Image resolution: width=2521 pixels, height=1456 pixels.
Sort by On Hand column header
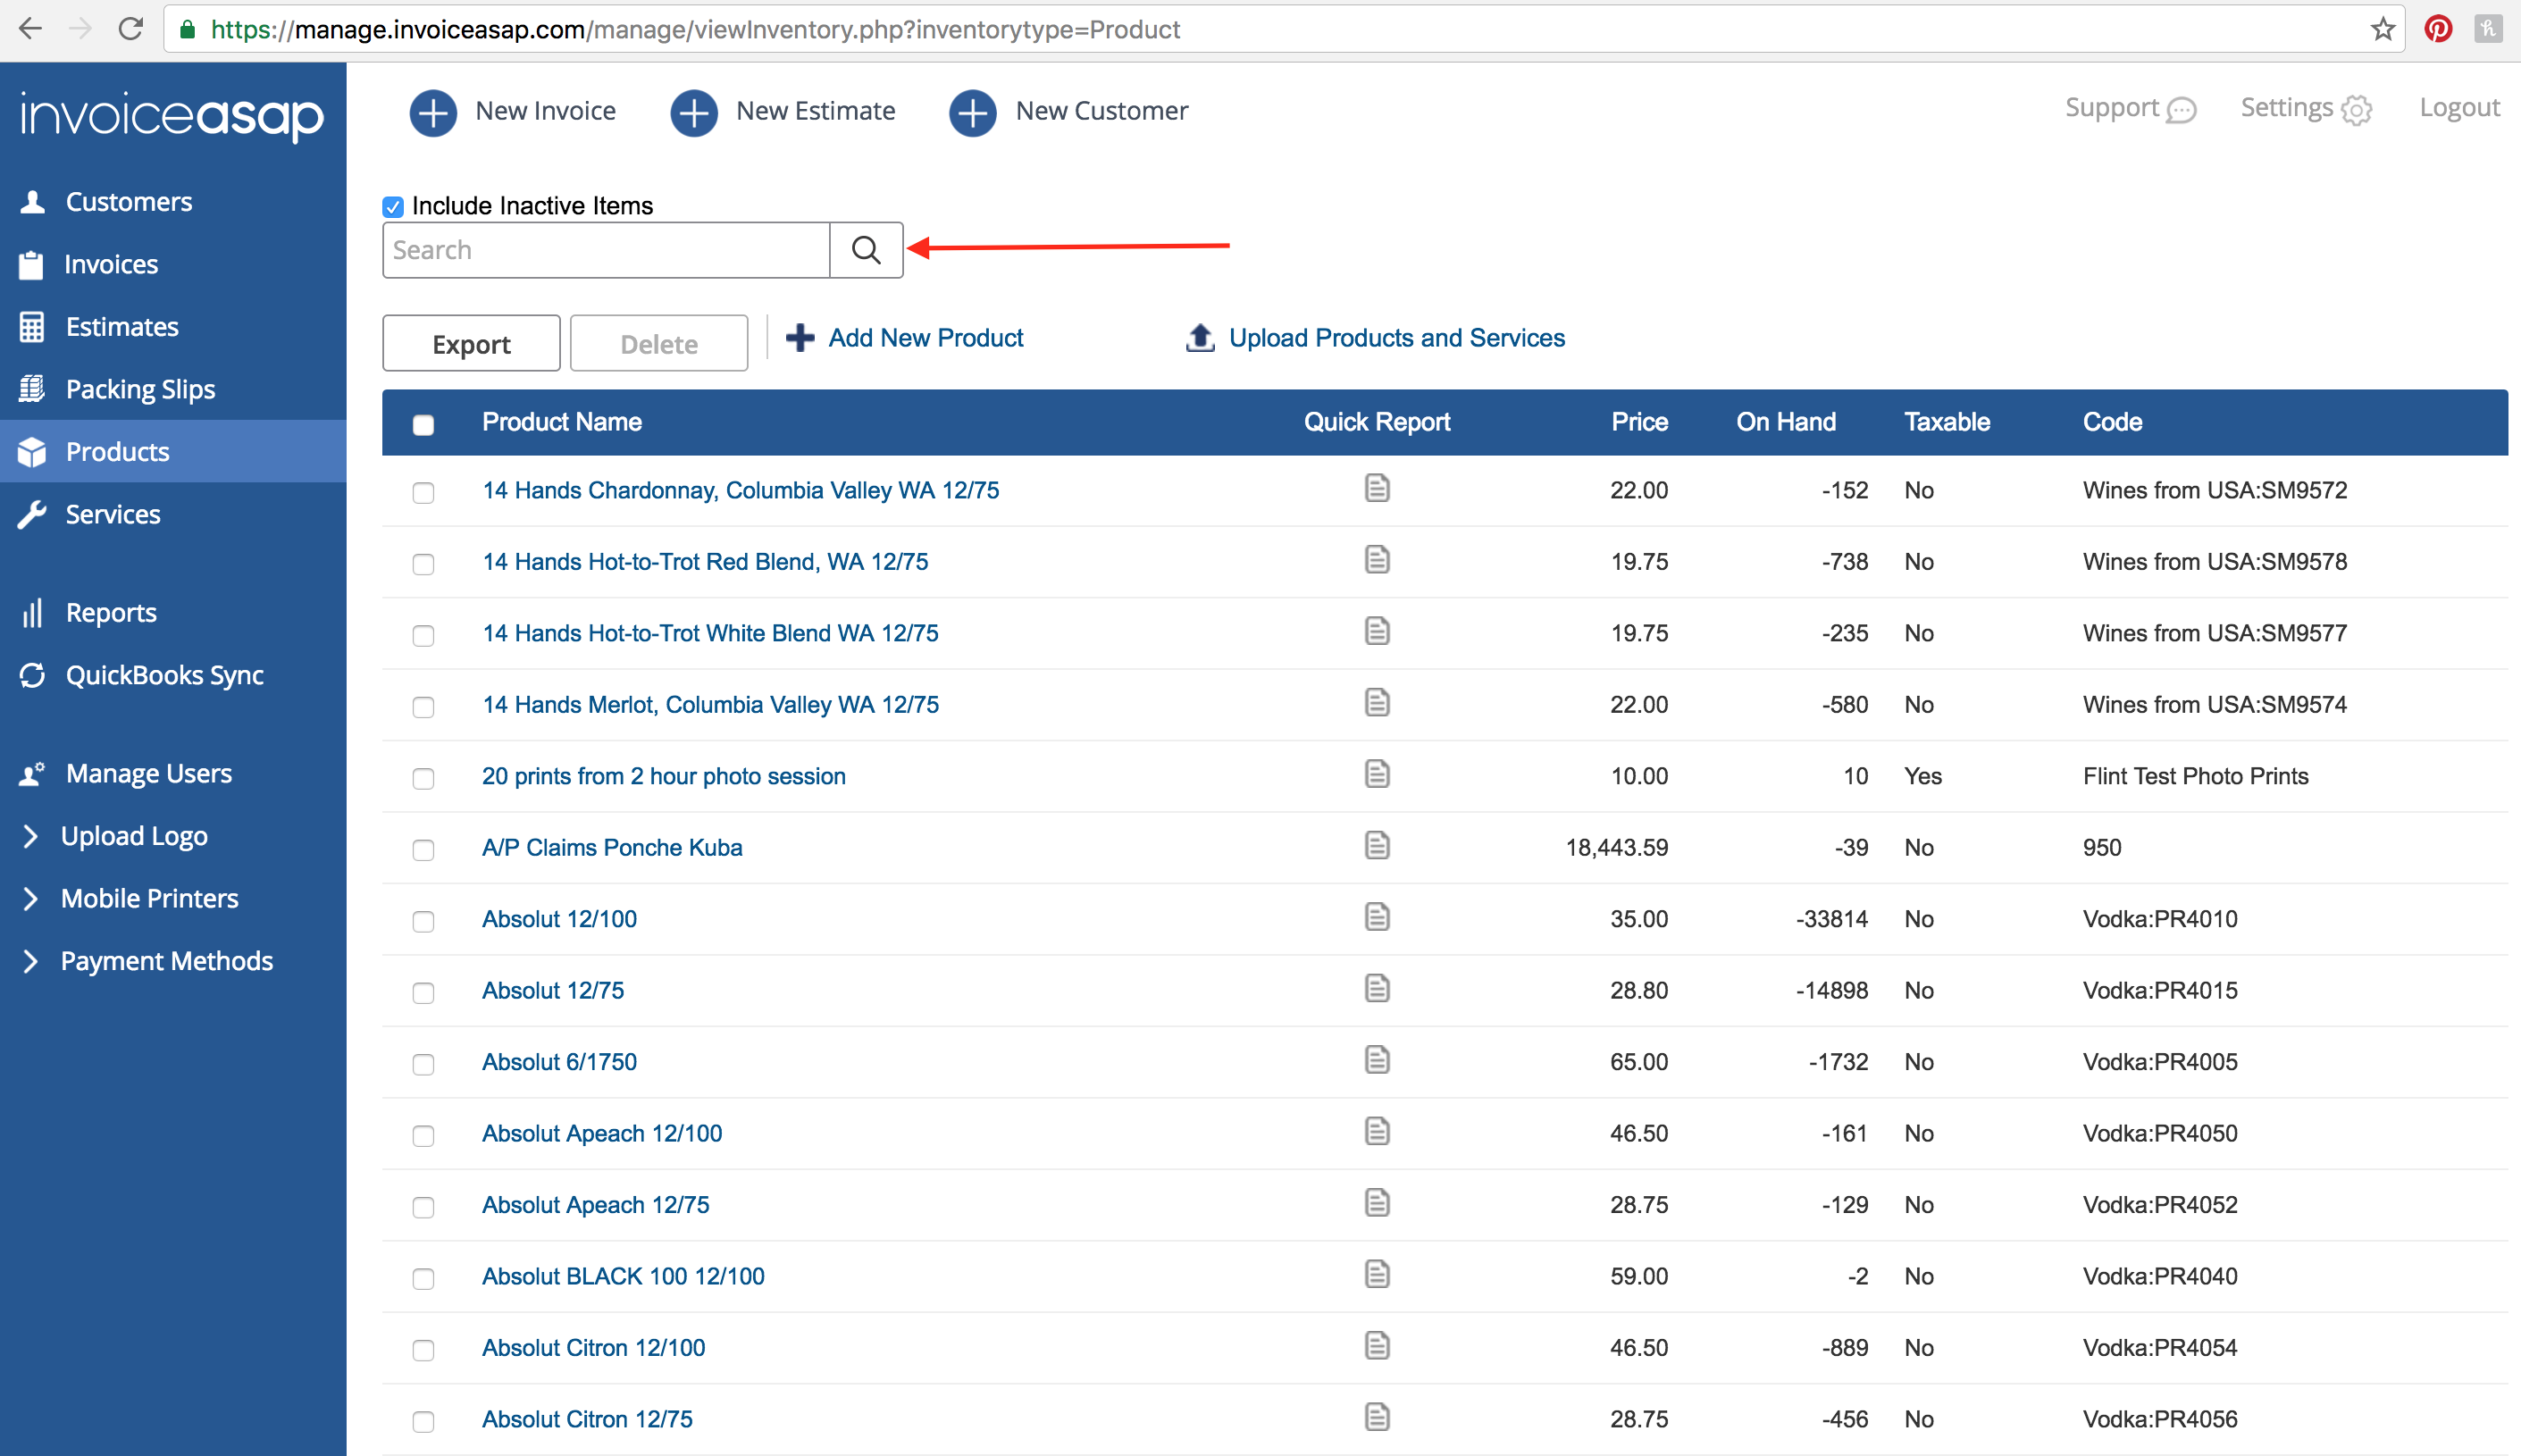pyautogui.click(x=1785, y=422)
